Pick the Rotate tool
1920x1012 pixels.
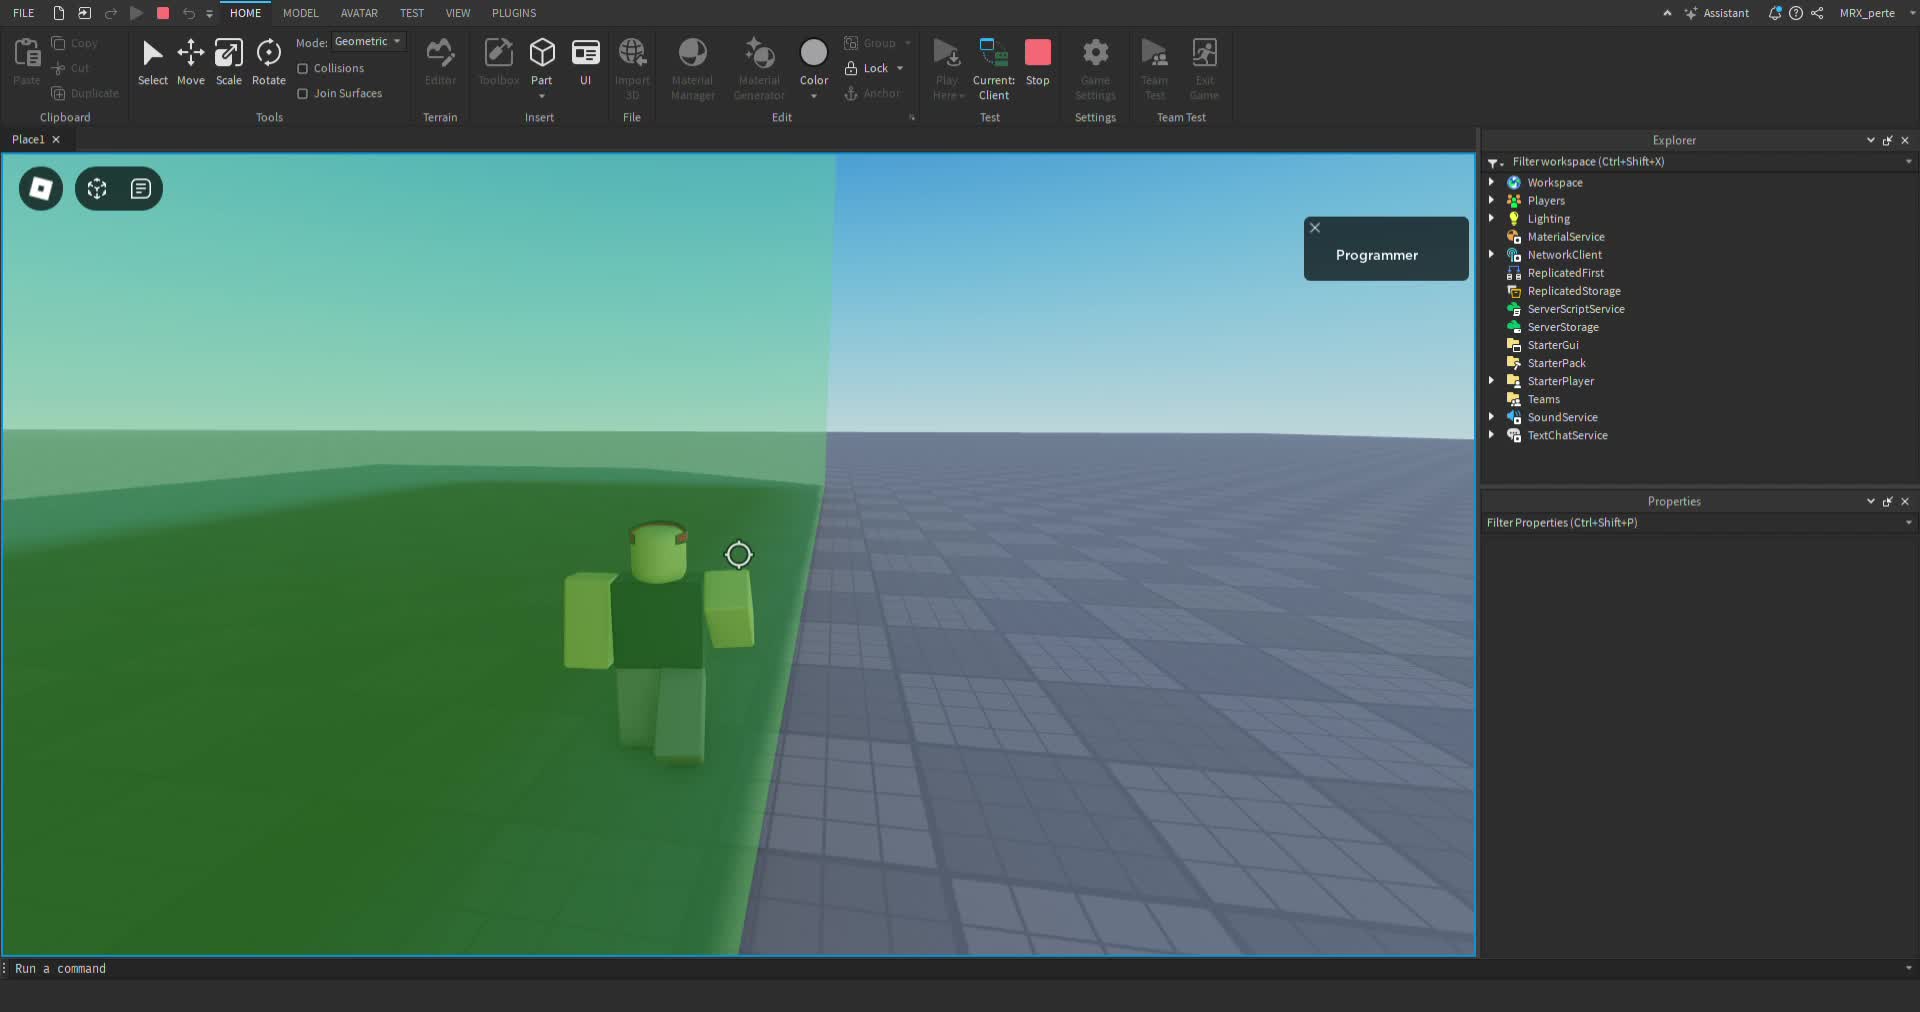pos(268,62)
